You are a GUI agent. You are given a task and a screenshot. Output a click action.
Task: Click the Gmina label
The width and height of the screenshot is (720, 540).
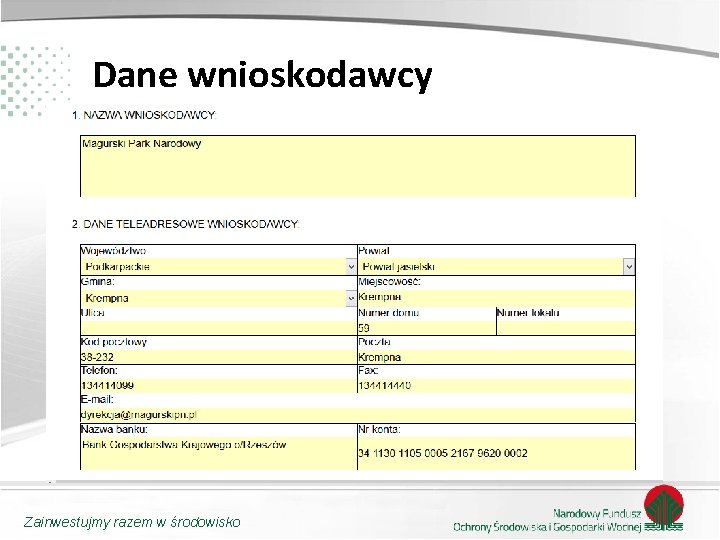click(x=97, y=281)
